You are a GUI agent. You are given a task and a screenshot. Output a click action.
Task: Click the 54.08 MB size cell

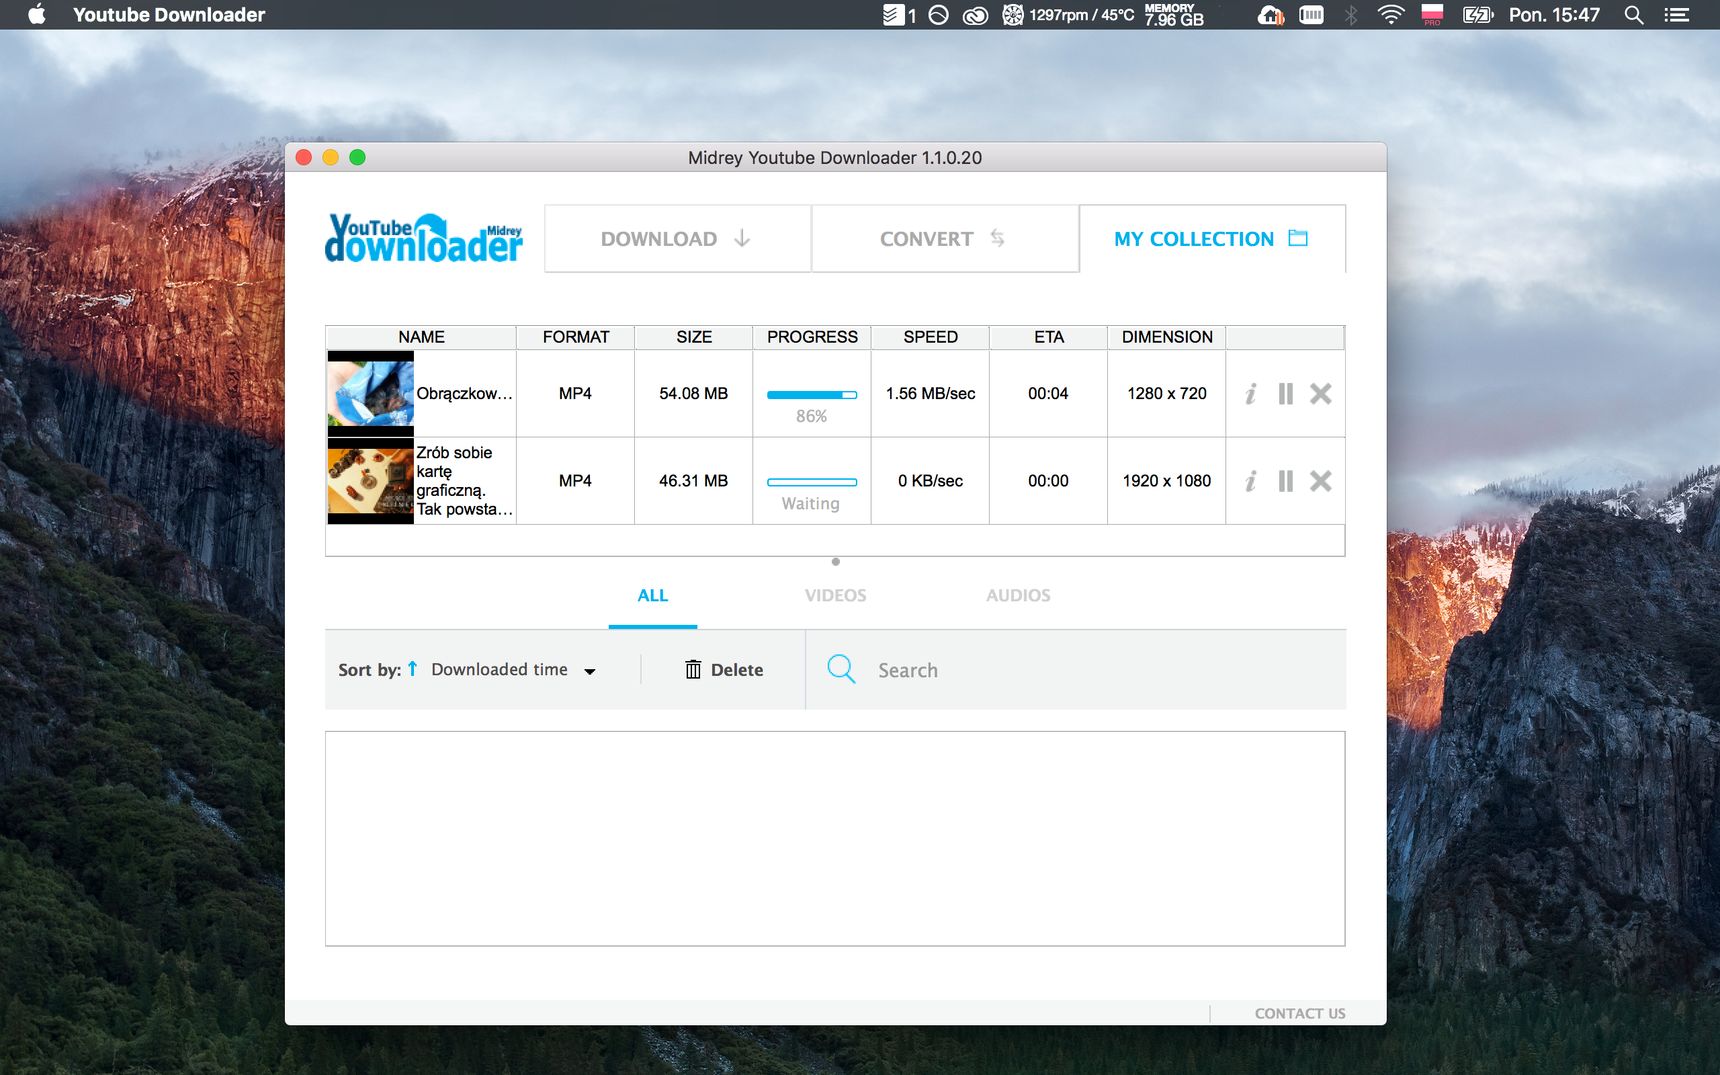(694, 394)
